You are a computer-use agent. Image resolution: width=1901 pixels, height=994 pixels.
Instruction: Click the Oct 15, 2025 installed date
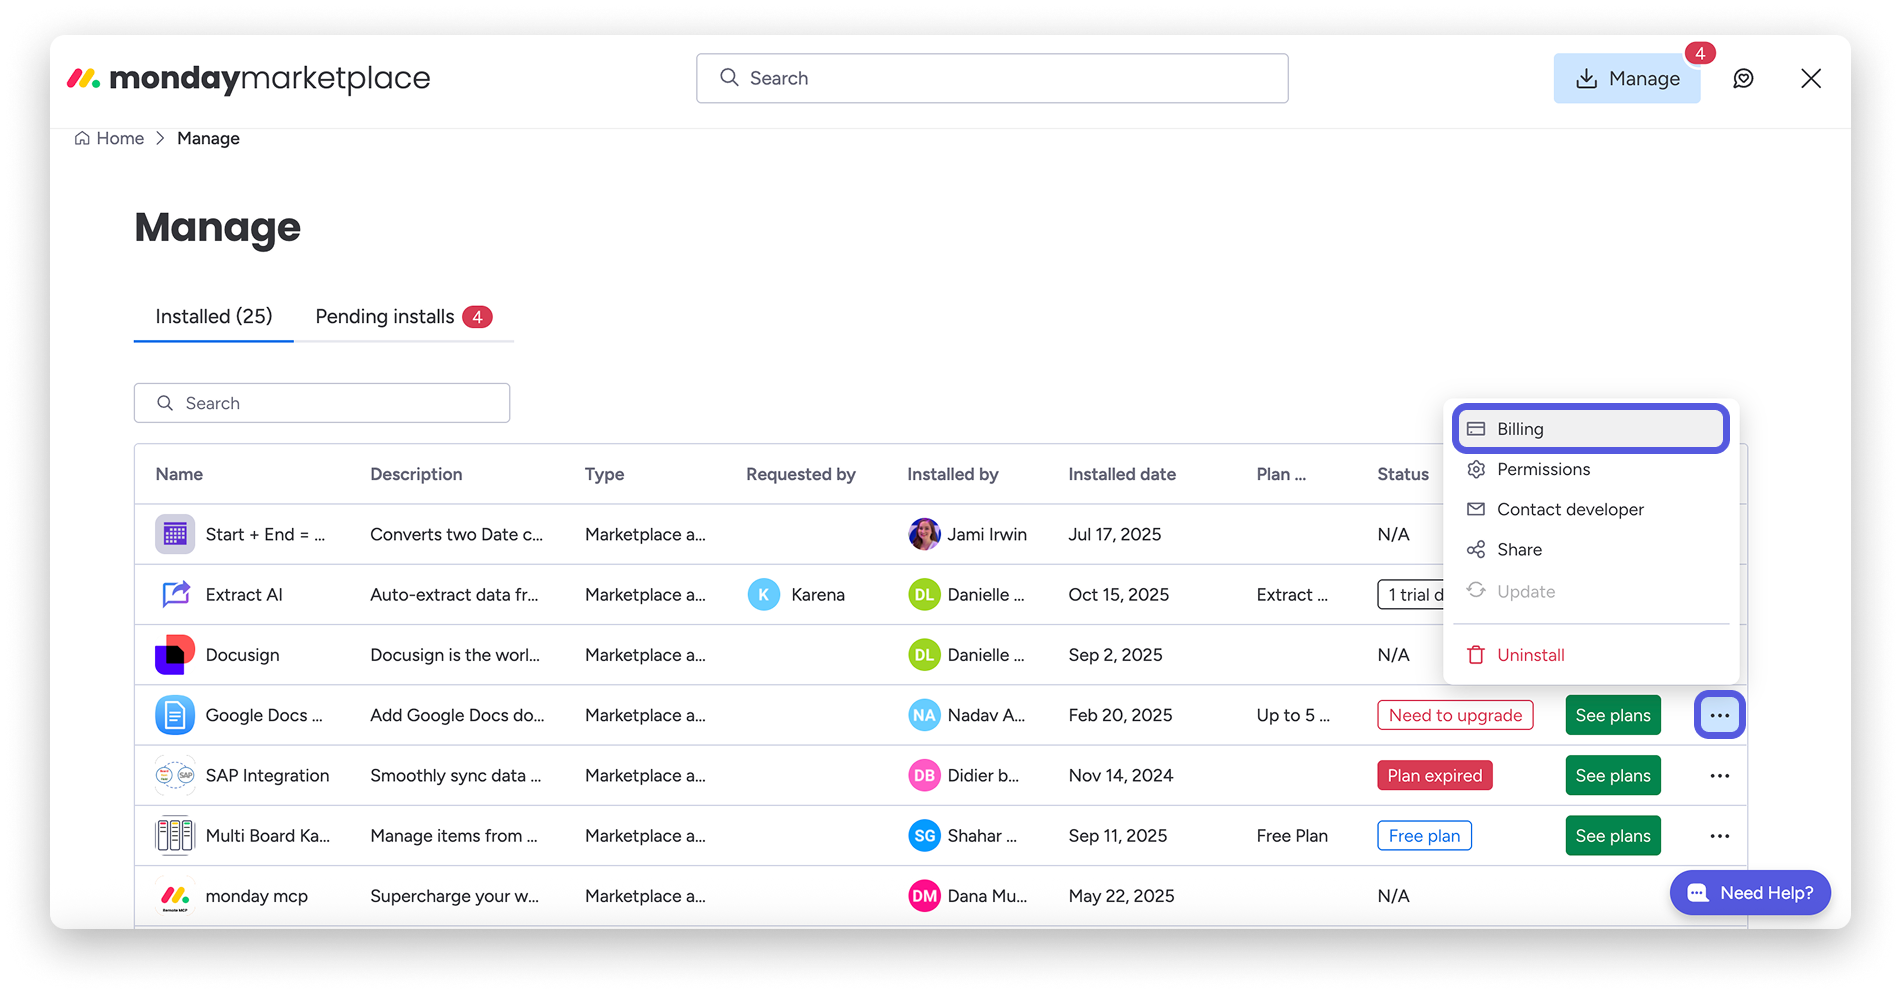click(1119, 594)
